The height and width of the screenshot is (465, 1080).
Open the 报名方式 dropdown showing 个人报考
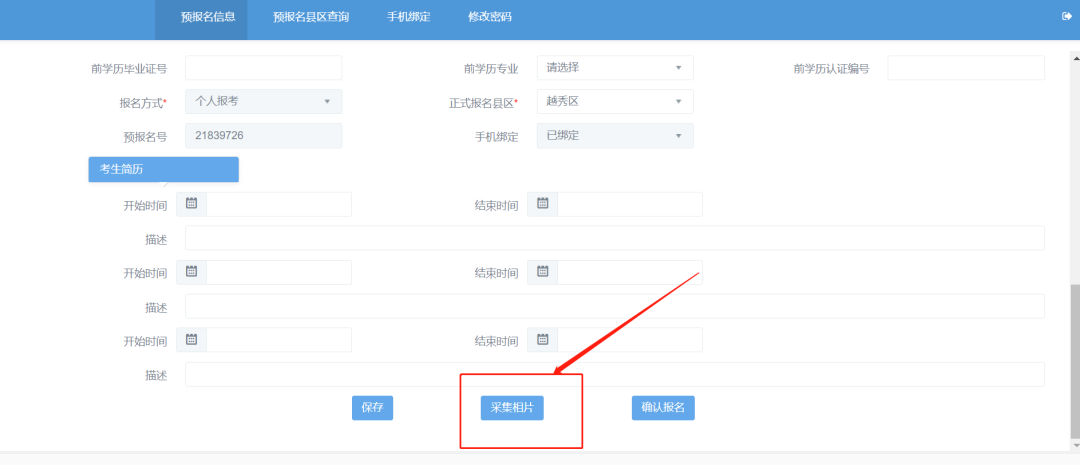coord(264,102)
